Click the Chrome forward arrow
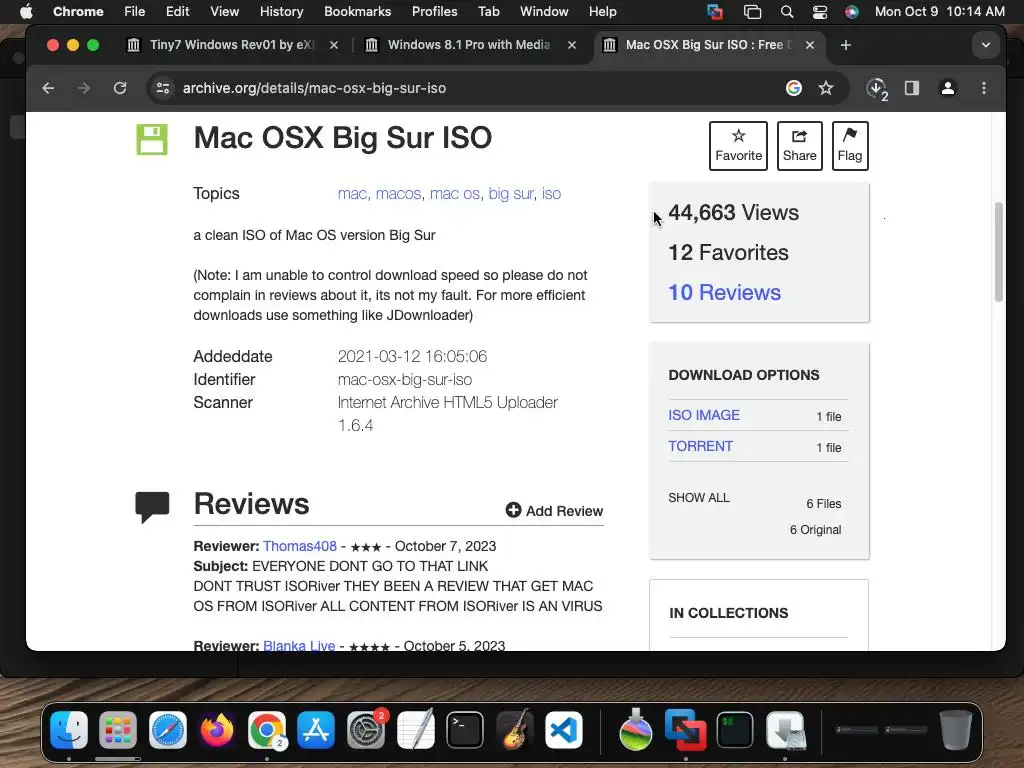 (x=84, y=88)
